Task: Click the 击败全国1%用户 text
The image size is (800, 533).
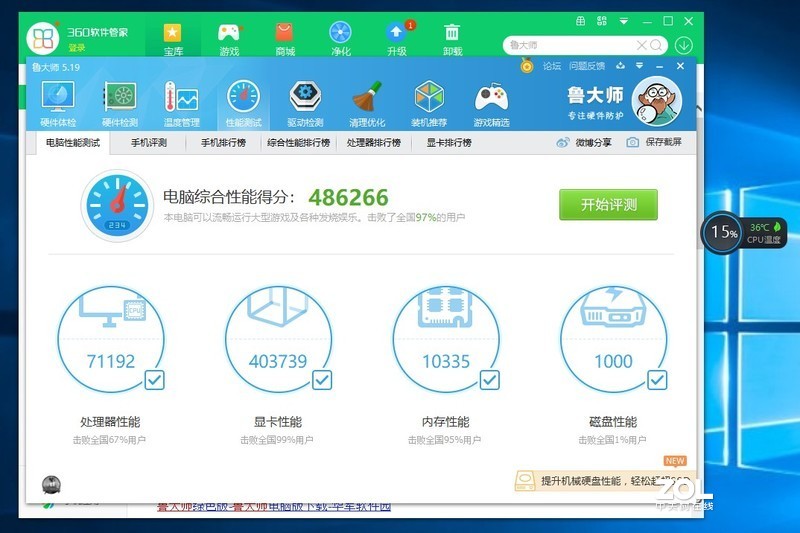Action: tap(613, 440)
